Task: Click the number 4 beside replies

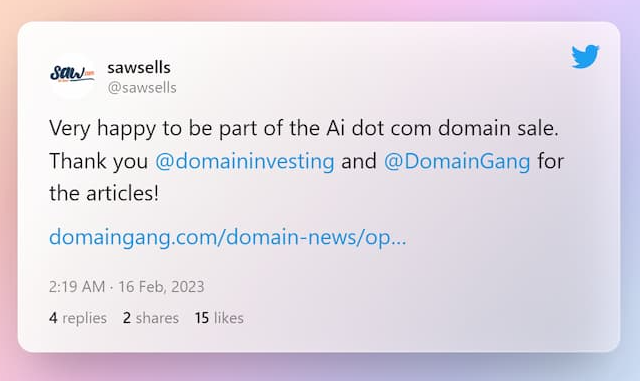Action: point(53,318)
